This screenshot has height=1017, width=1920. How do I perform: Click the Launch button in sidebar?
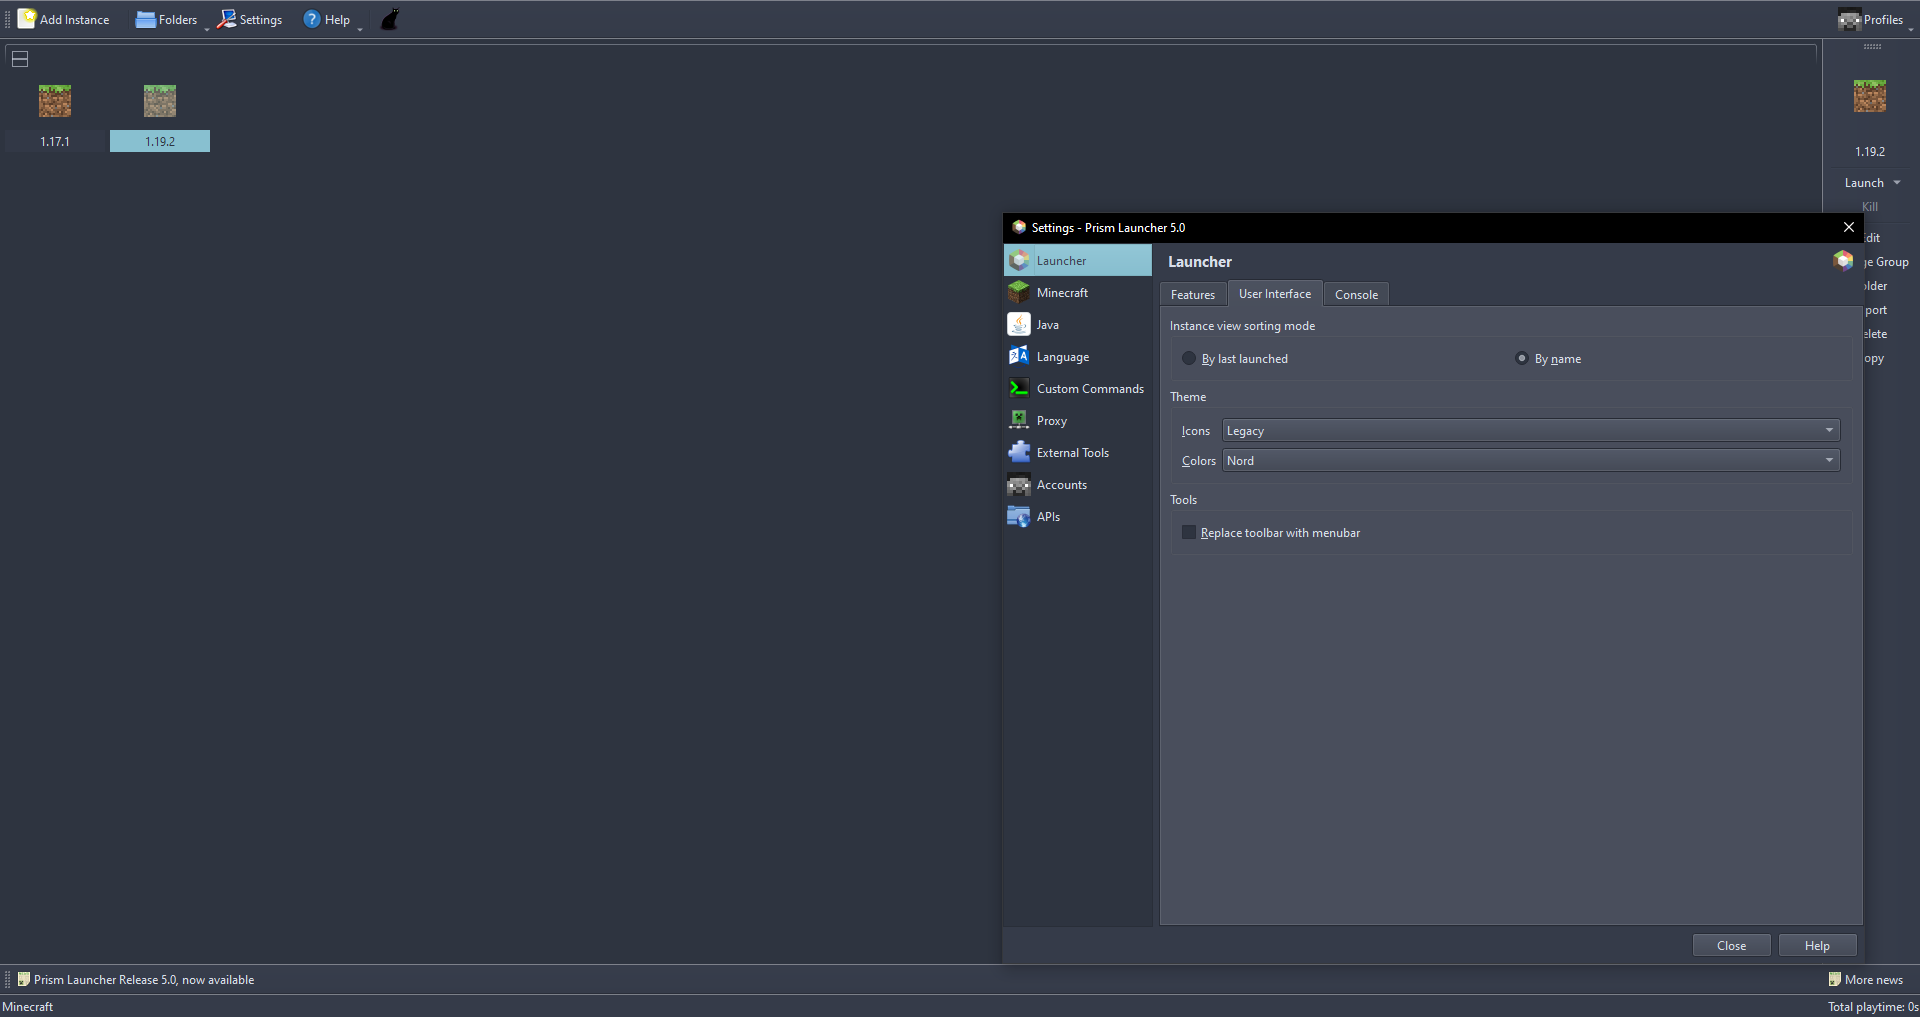pyautogui.click(x=1864, y=183)
